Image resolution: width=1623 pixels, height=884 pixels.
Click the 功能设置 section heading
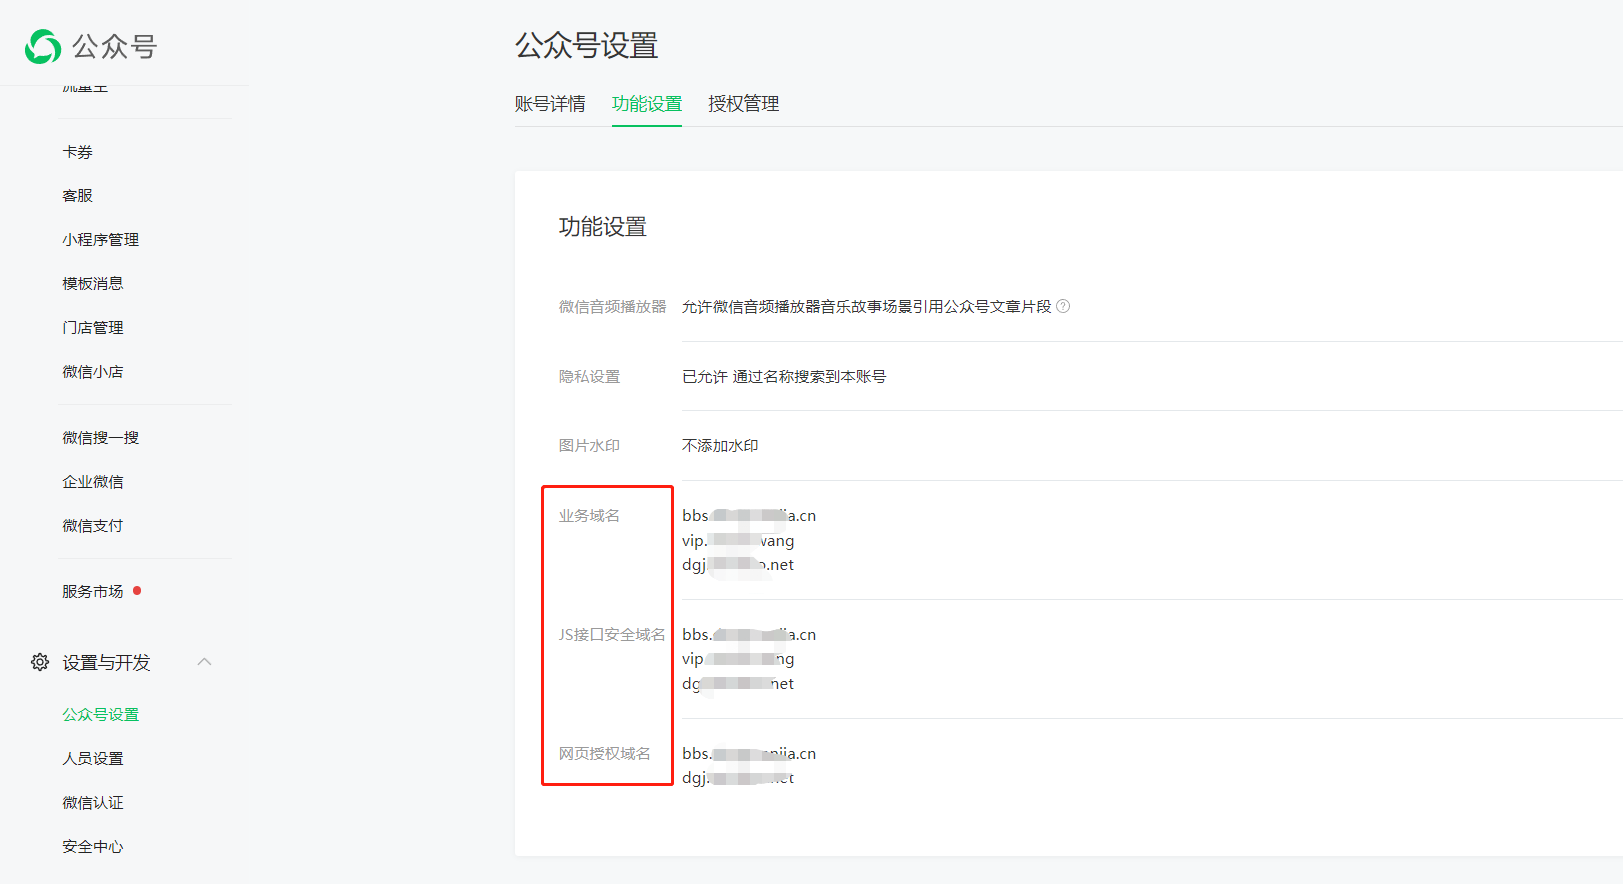pos(603,227)
